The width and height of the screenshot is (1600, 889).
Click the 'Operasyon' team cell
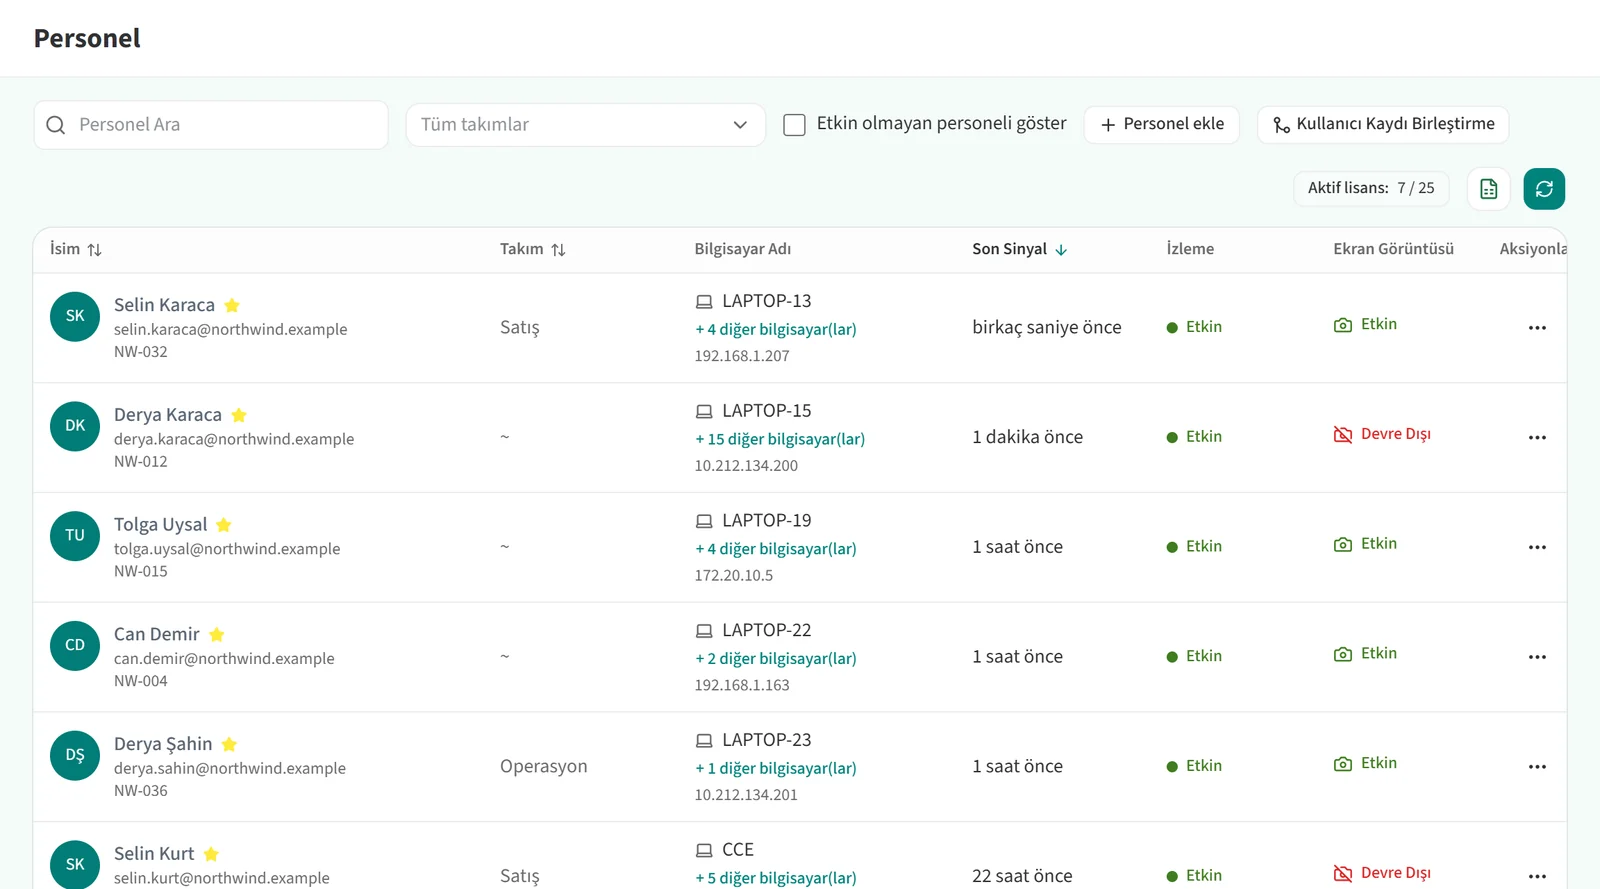[544, 767]
